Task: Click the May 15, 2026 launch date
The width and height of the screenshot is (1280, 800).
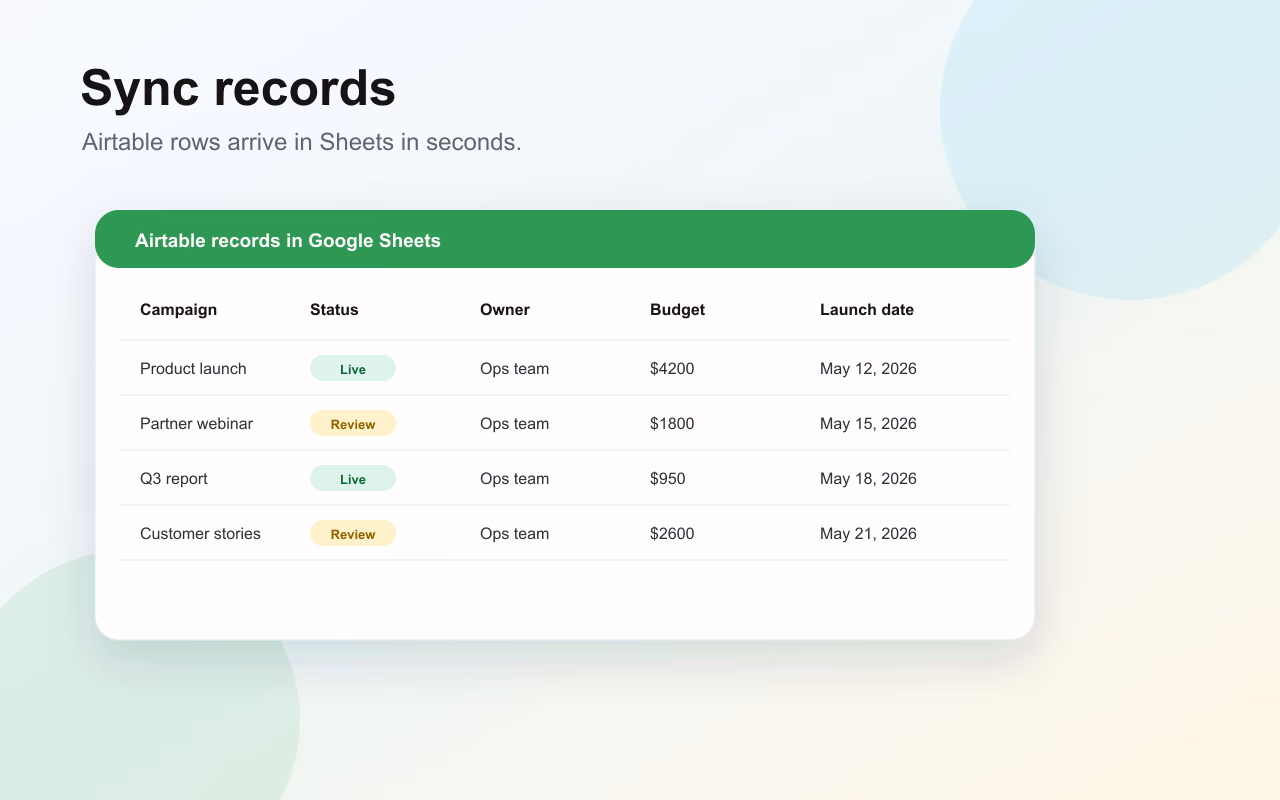Action: [868, 424]
